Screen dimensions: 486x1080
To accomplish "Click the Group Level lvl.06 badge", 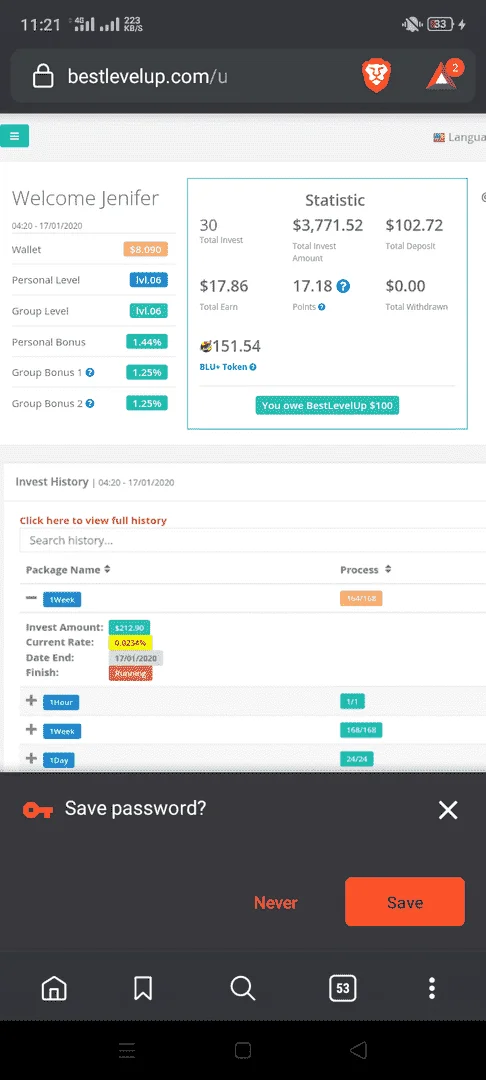I will (x=149, y=311).
